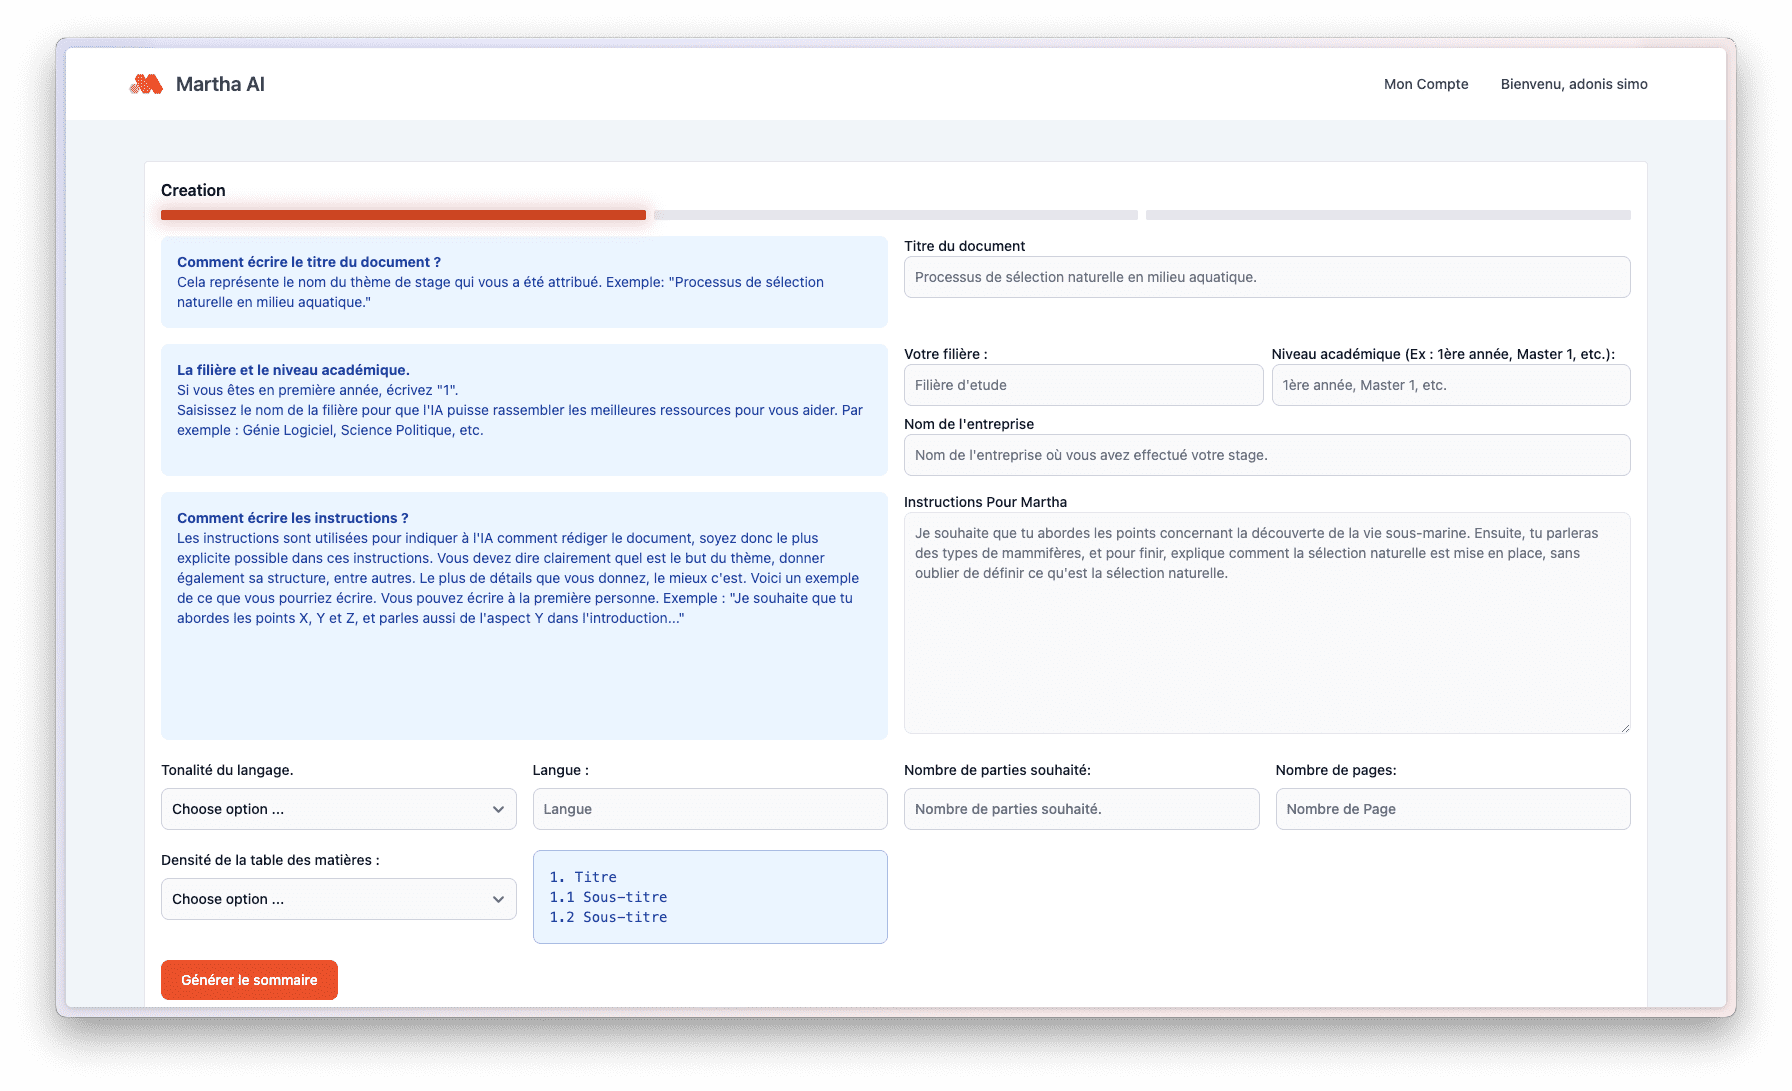Click the "La filière et le niveau académique." heading
1792x1091 pixels.
293,370
